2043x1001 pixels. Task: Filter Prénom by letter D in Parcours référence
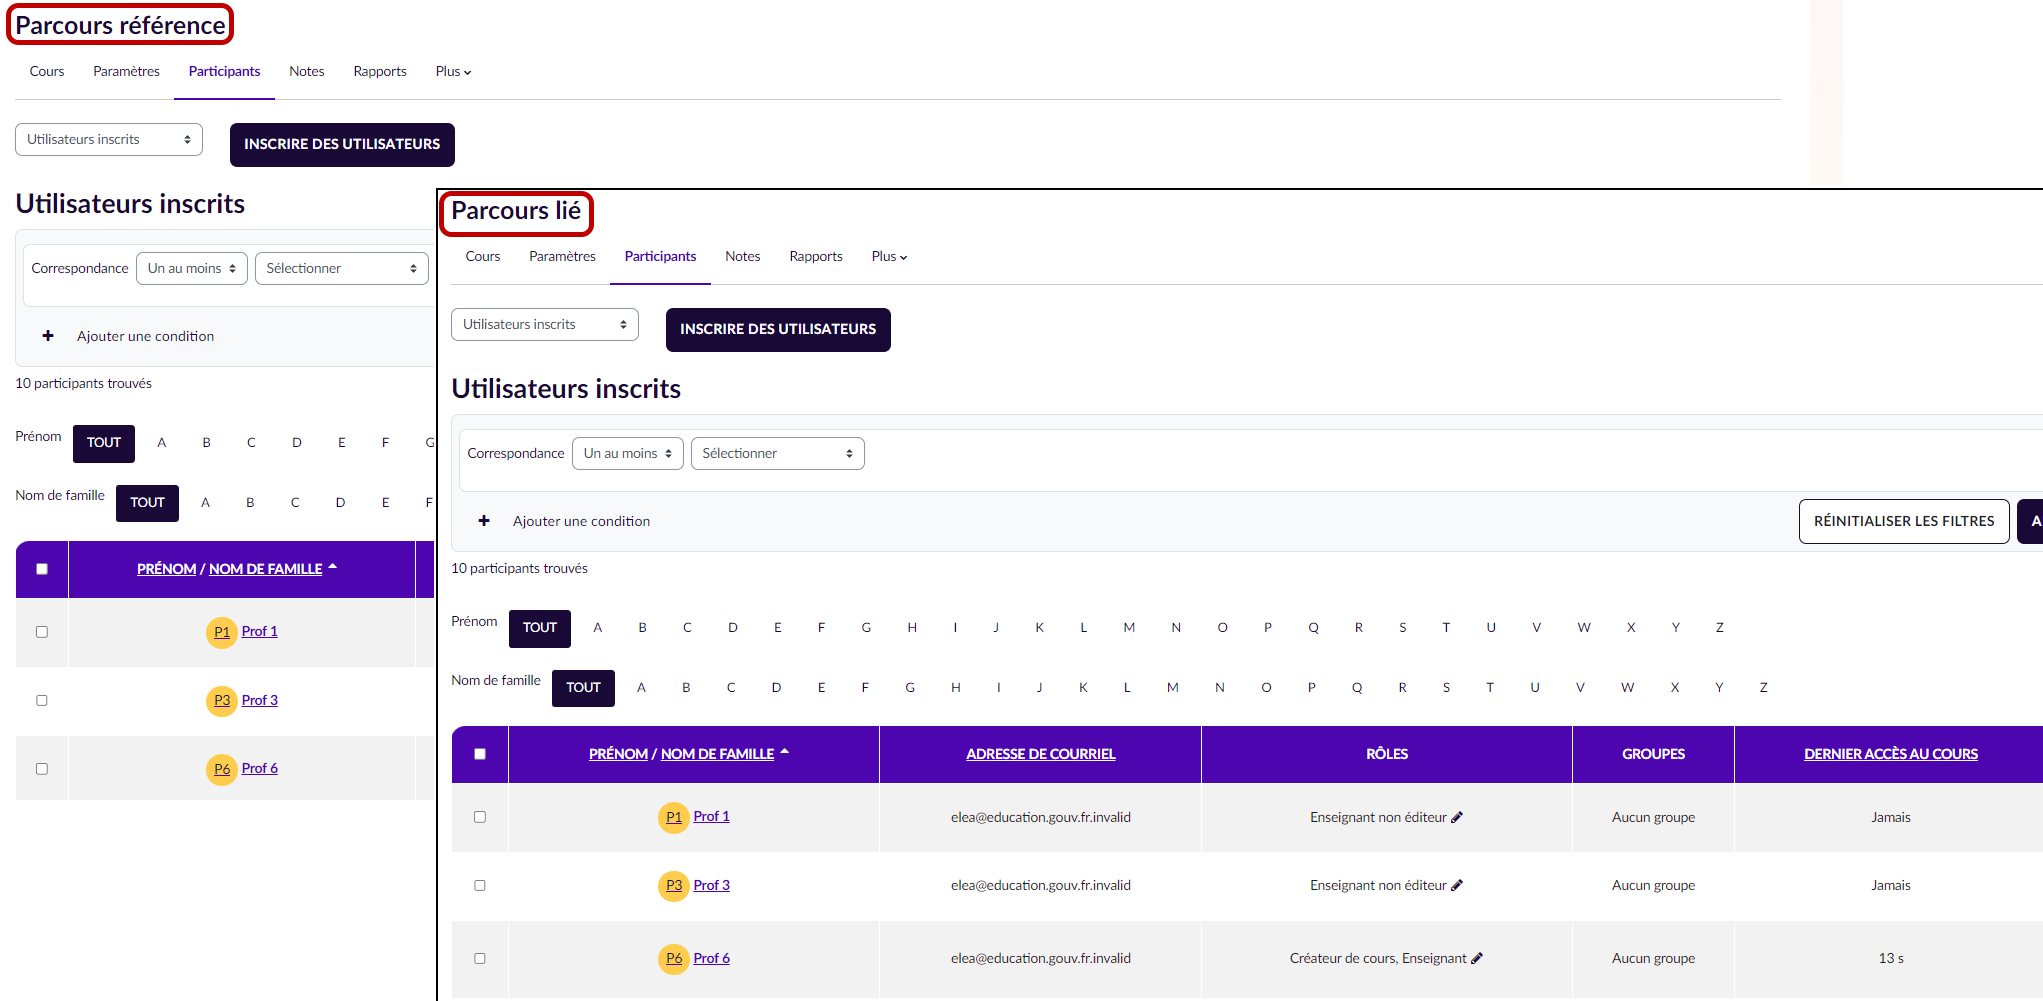[x=297, y=443]
